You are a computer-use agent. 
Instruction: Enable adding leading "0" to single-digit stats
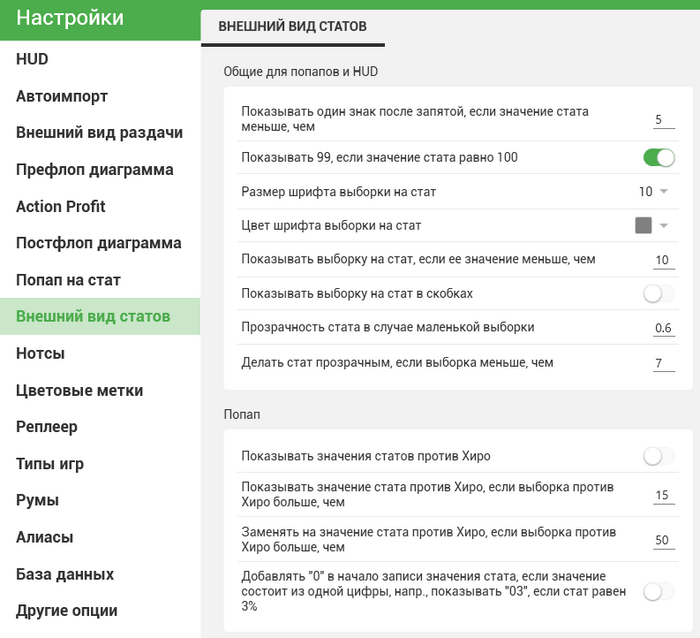[x=659, y=592]
